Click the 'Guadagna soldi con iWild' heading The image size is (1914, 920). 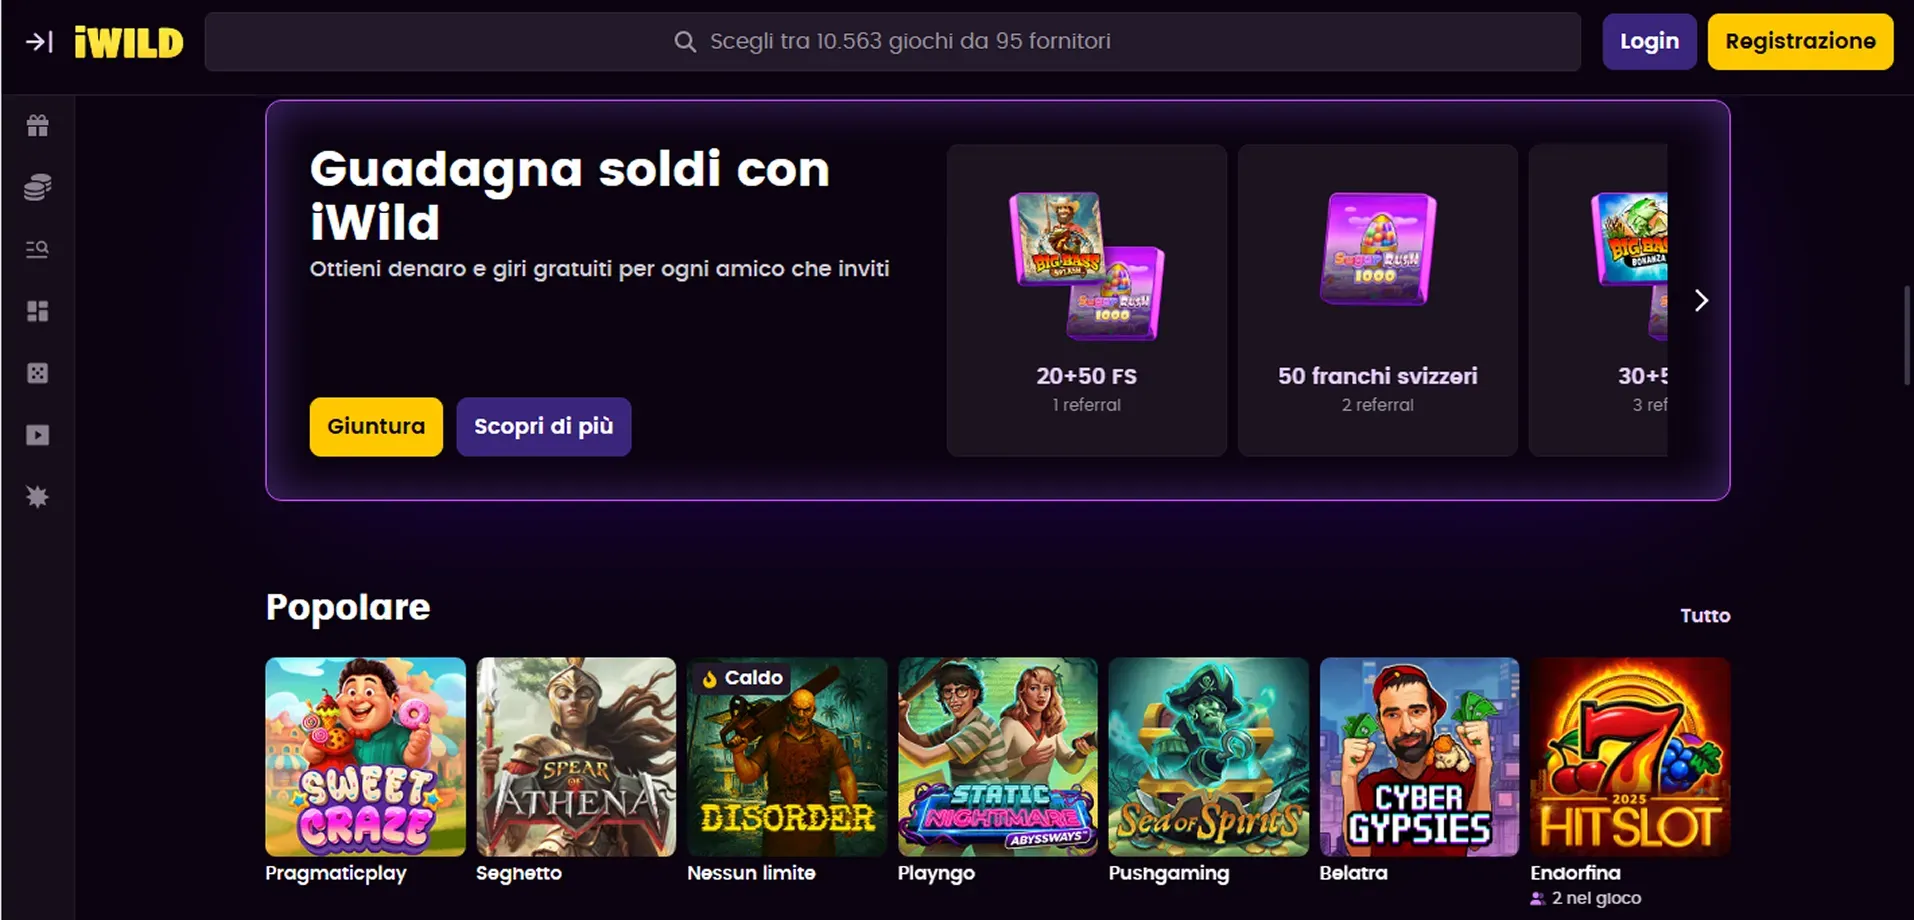coord(570,196)
